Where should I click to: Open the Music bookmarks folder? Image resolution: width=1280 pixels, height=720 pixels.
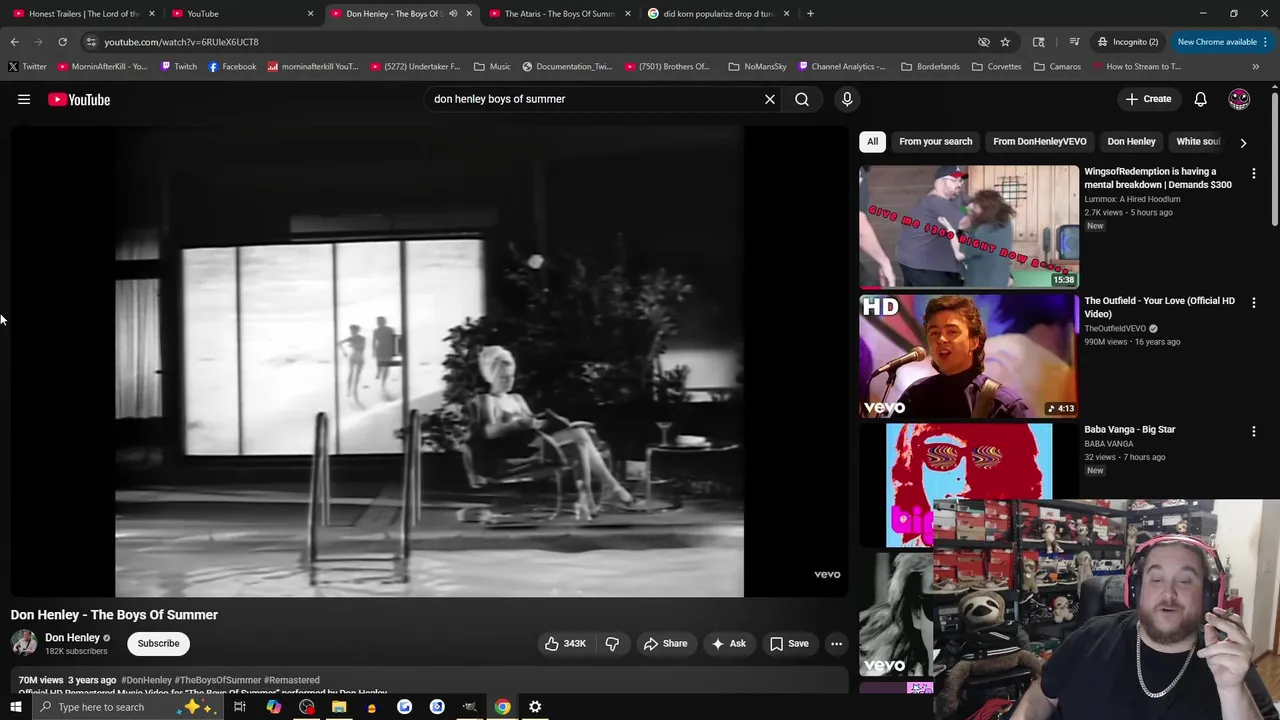492,67
